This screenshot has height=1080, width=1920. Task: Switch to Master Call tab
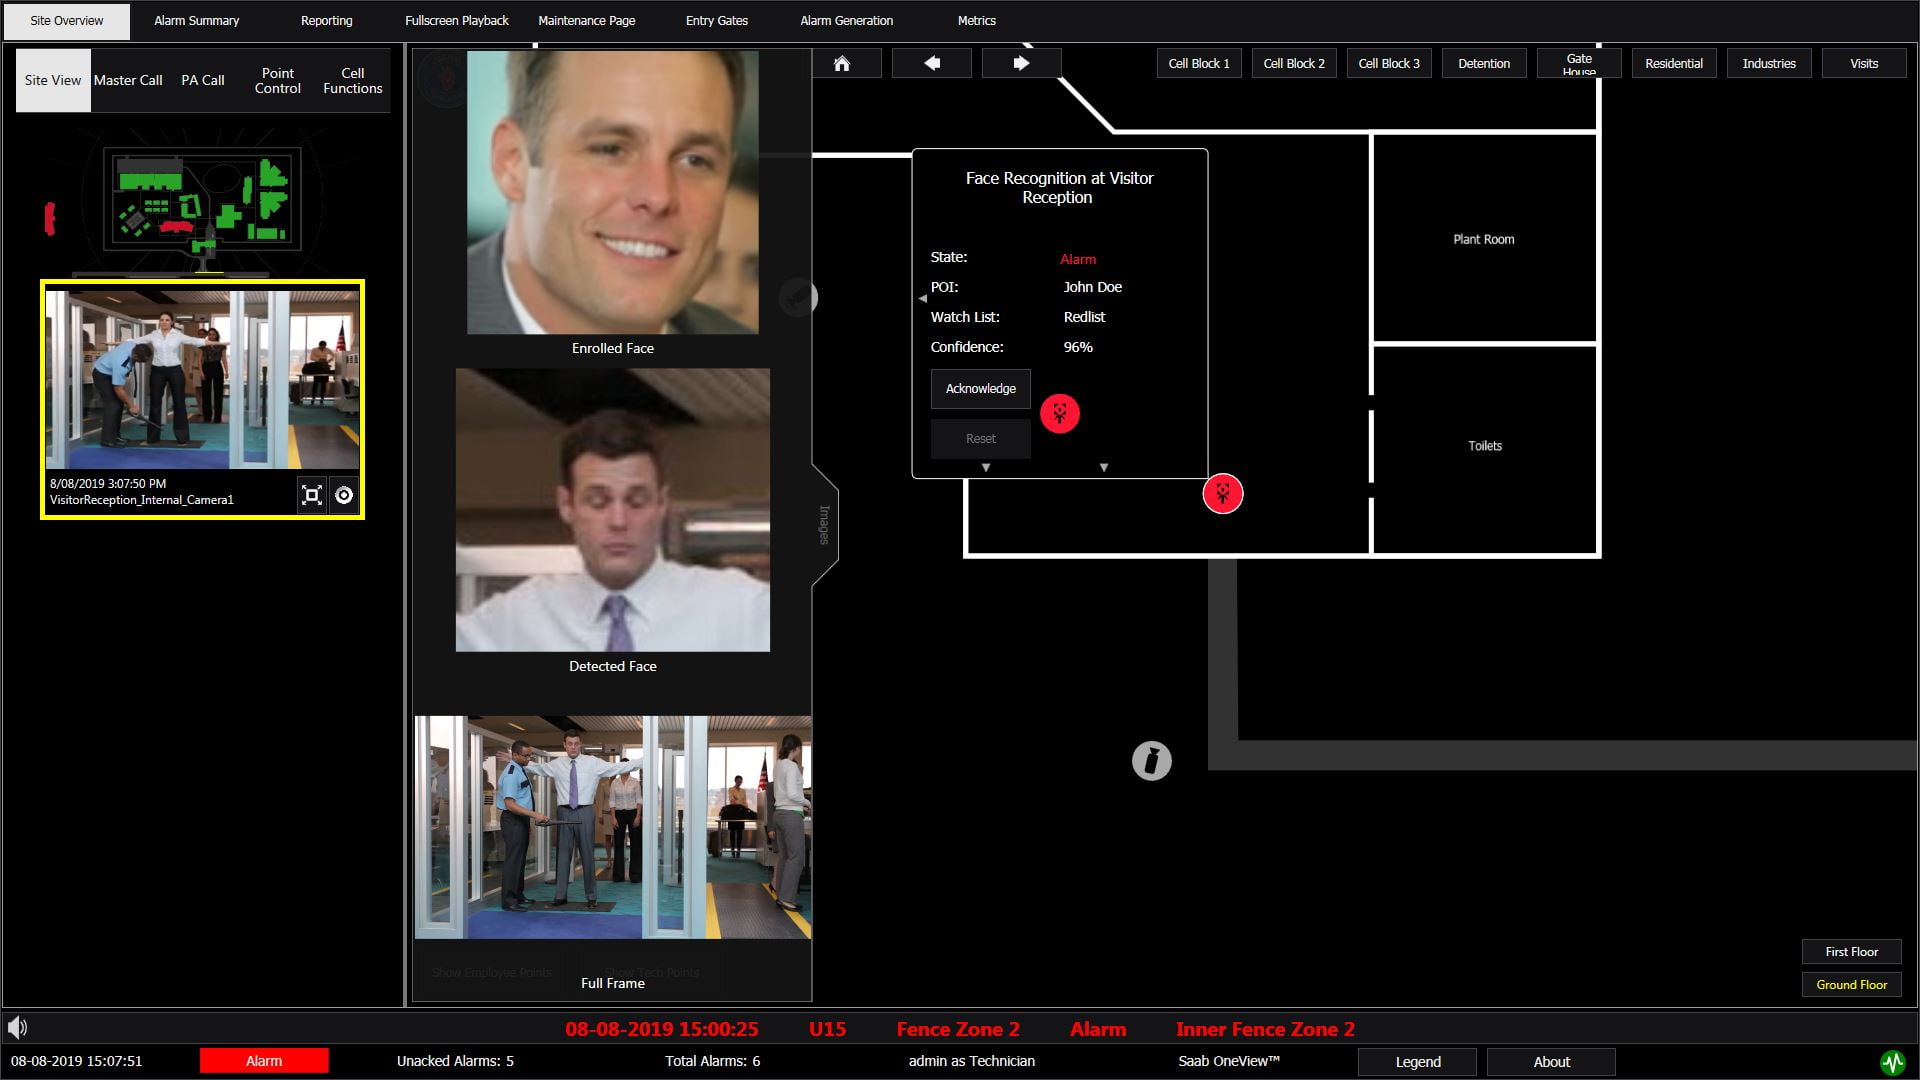[x=128, y=80]
